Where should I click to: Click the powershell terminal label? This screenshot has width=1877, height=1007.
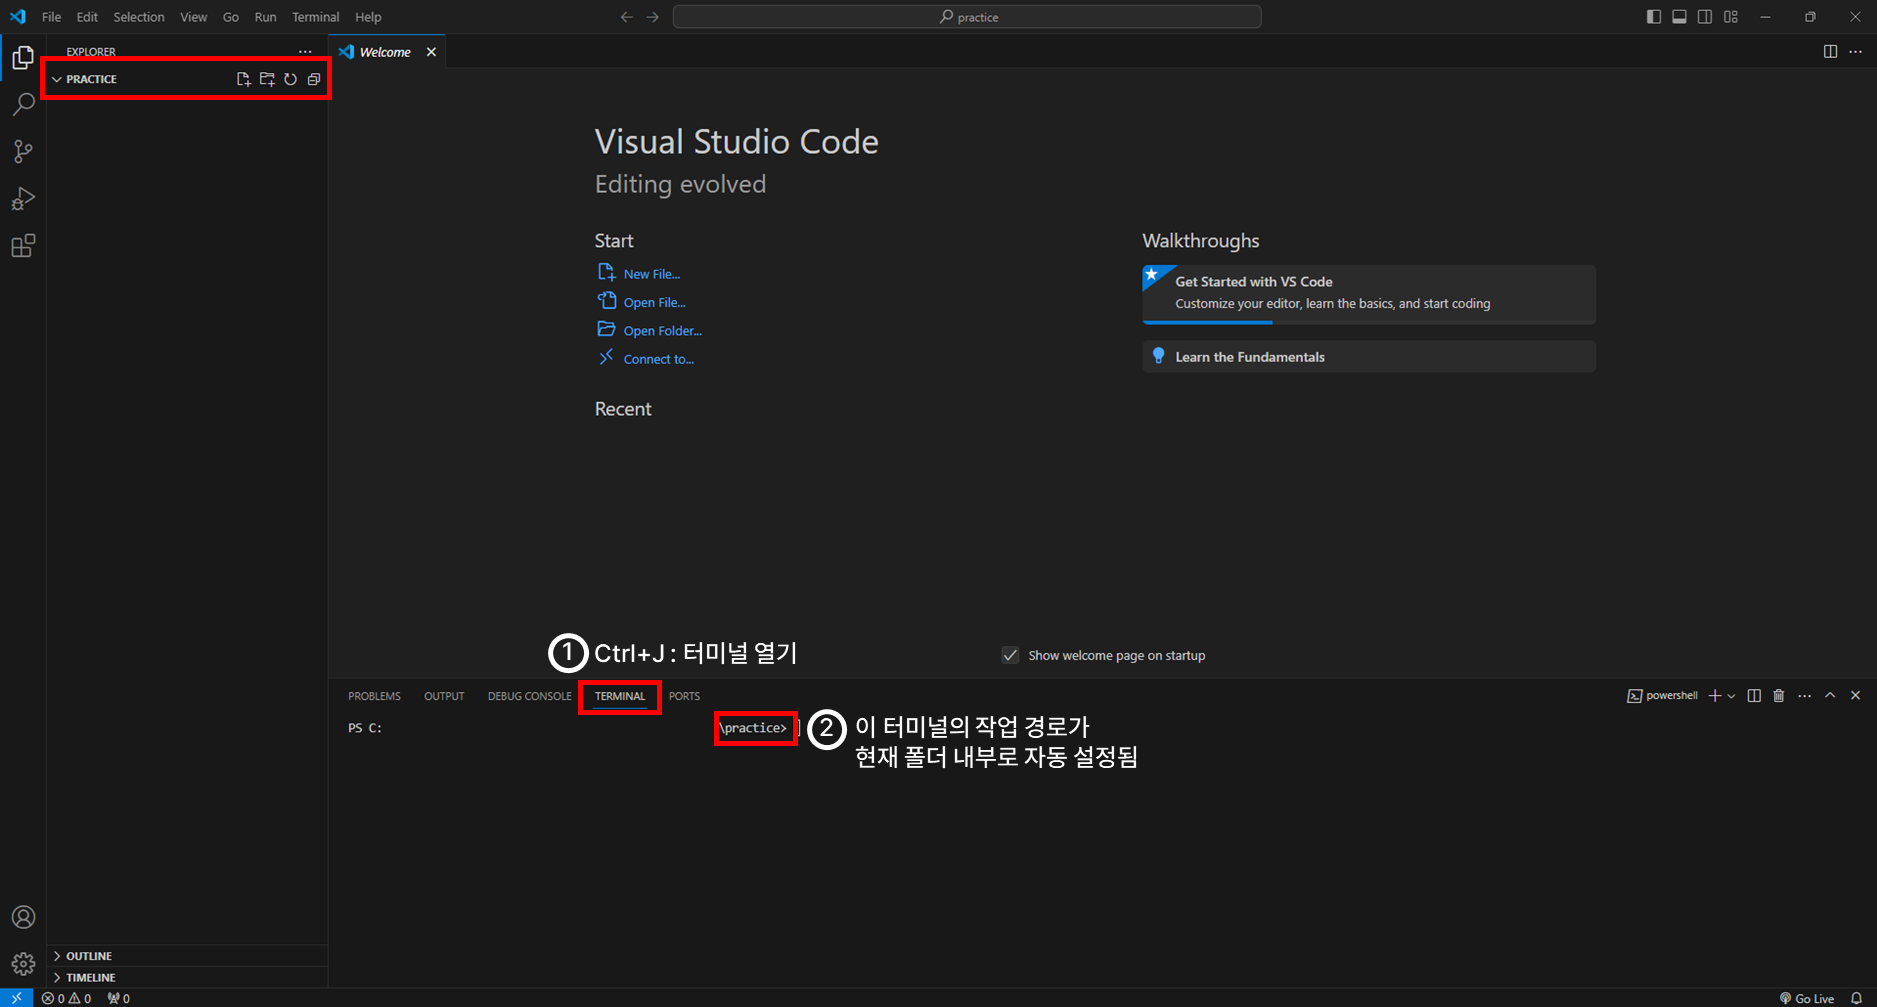(x=1663, y=696)
